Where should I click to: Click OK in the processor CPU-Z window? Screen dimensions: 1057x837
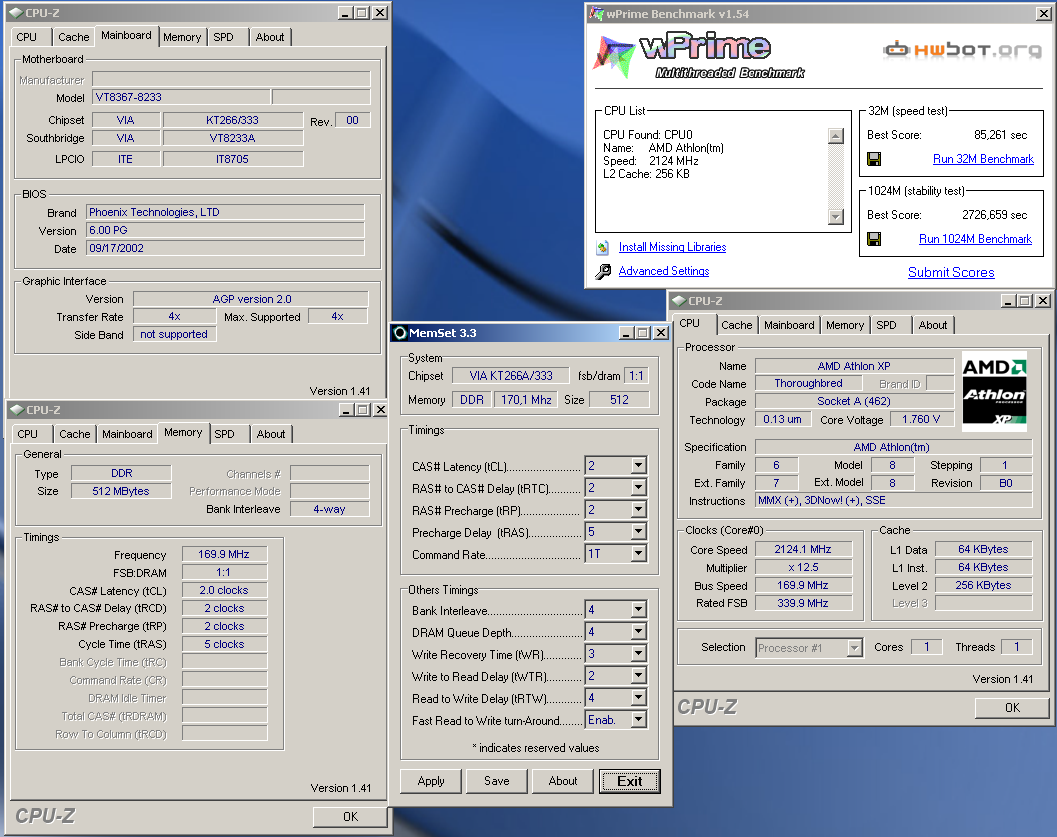[x=1012, y=708]
